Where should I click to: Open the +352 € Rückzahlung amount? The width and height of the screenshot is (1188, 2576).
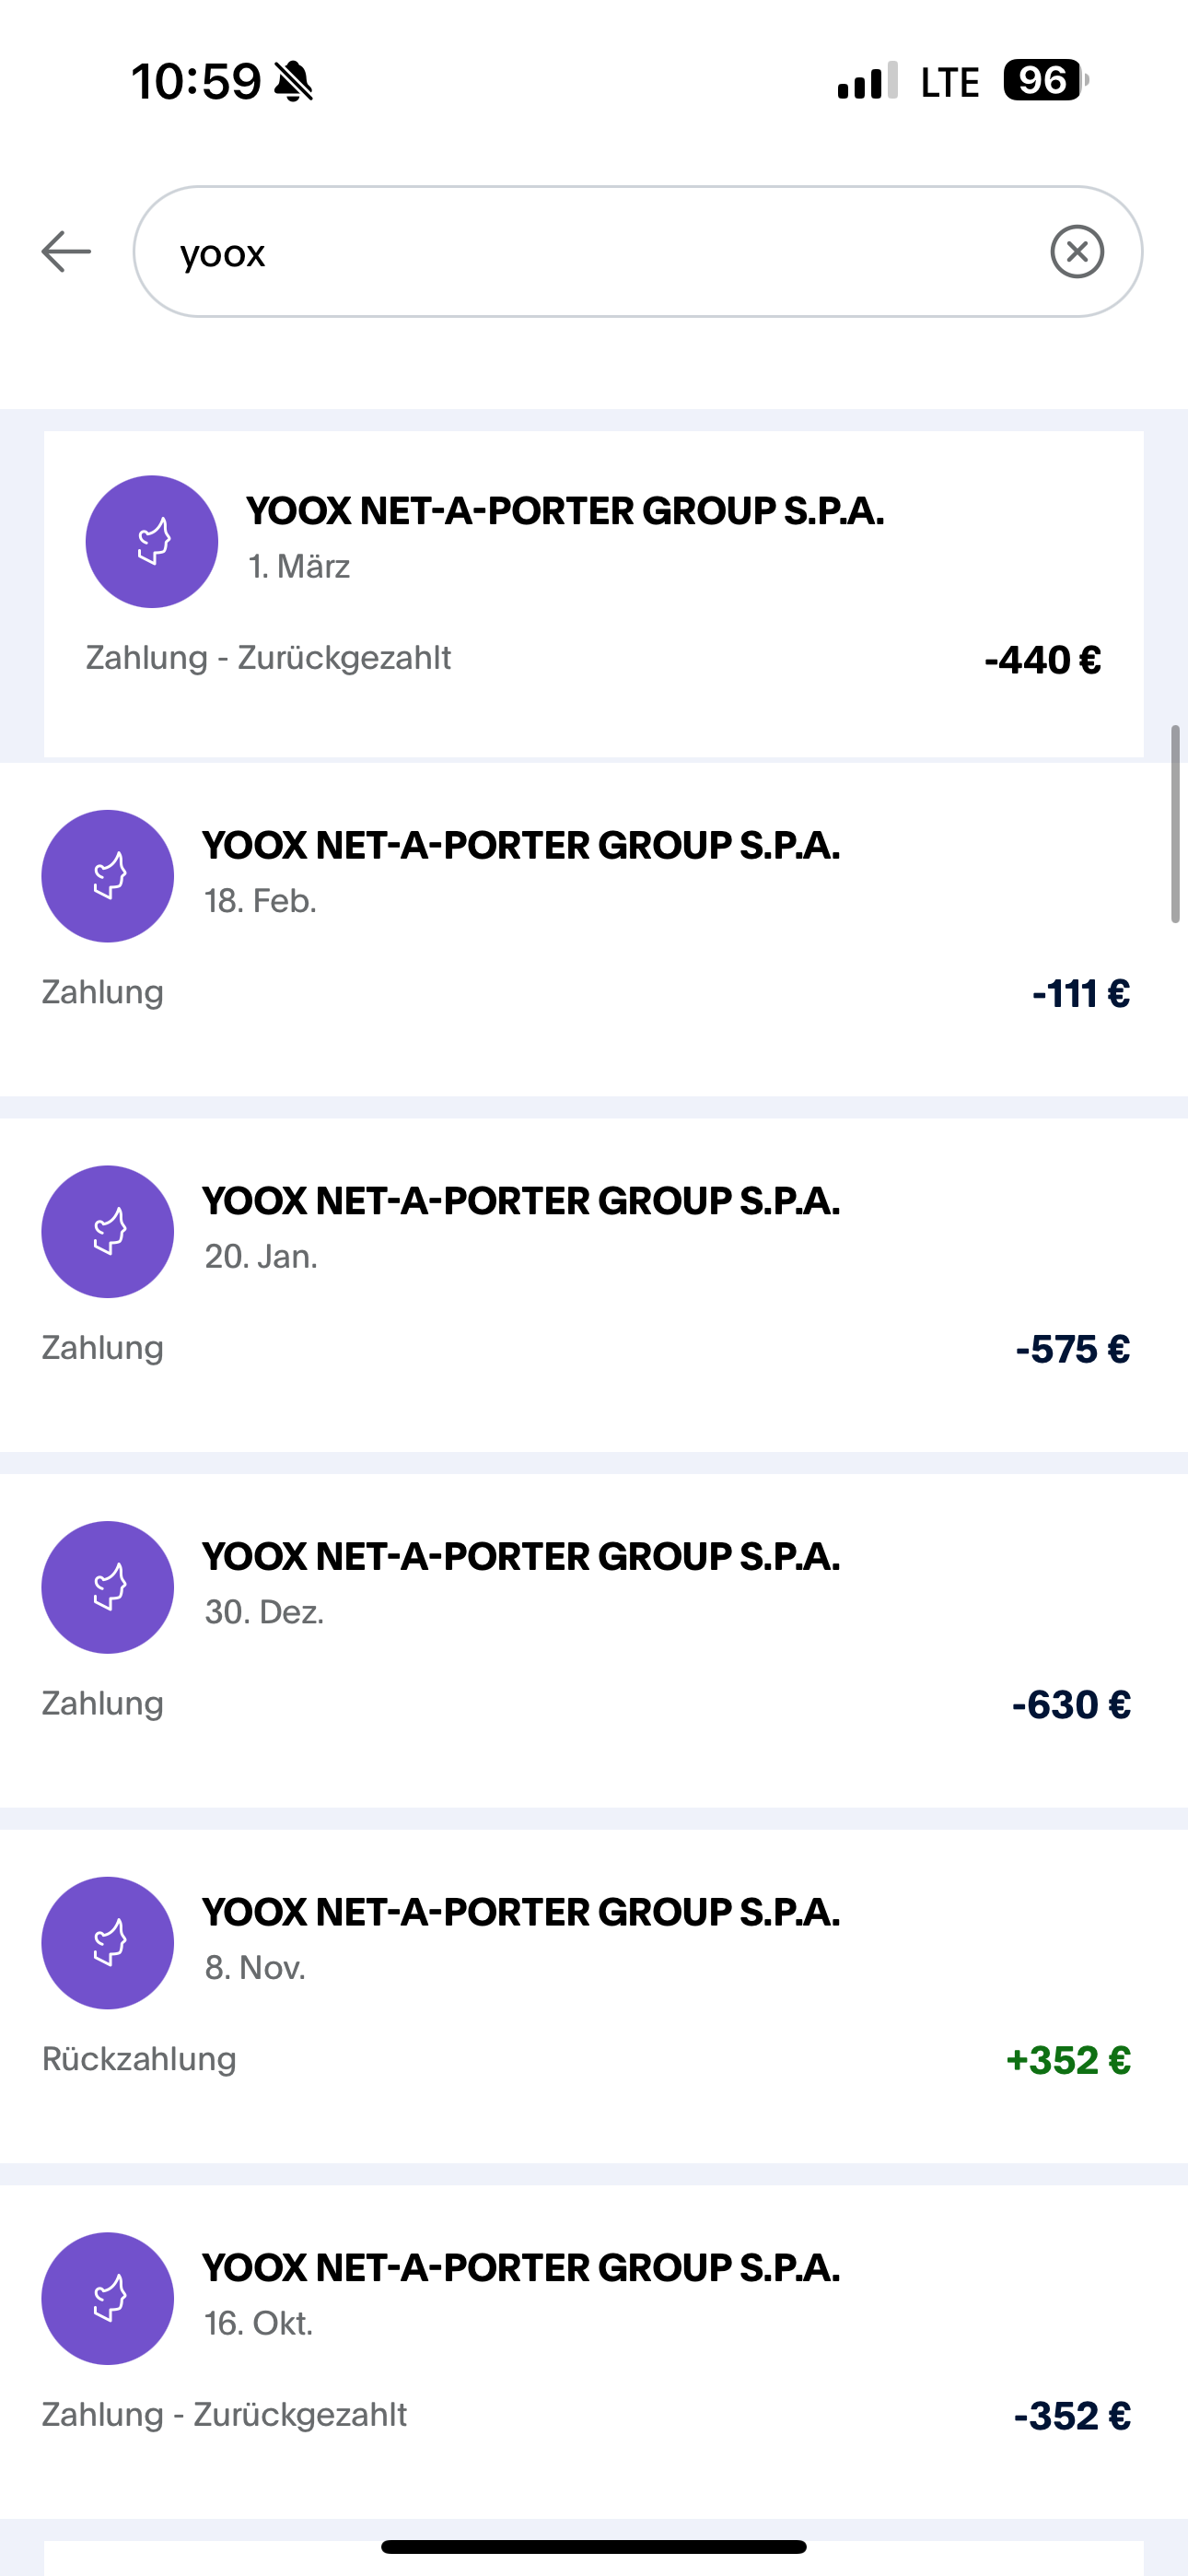click(x=1068, y=2060)
